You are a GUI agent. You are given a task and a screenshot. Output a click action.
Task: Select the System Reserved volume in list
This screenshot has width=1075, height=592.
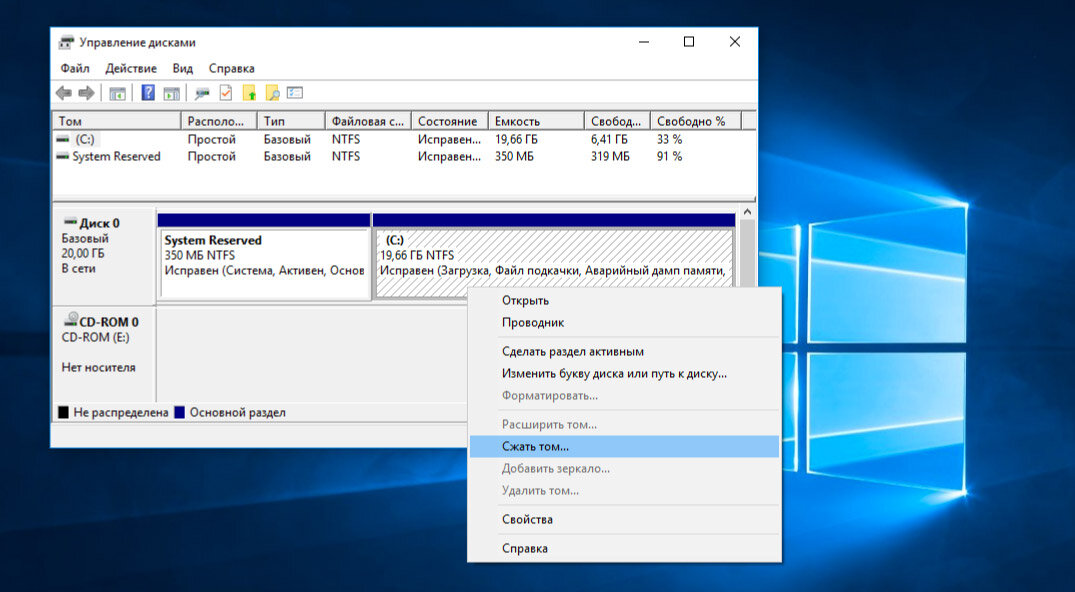[117, 156]
